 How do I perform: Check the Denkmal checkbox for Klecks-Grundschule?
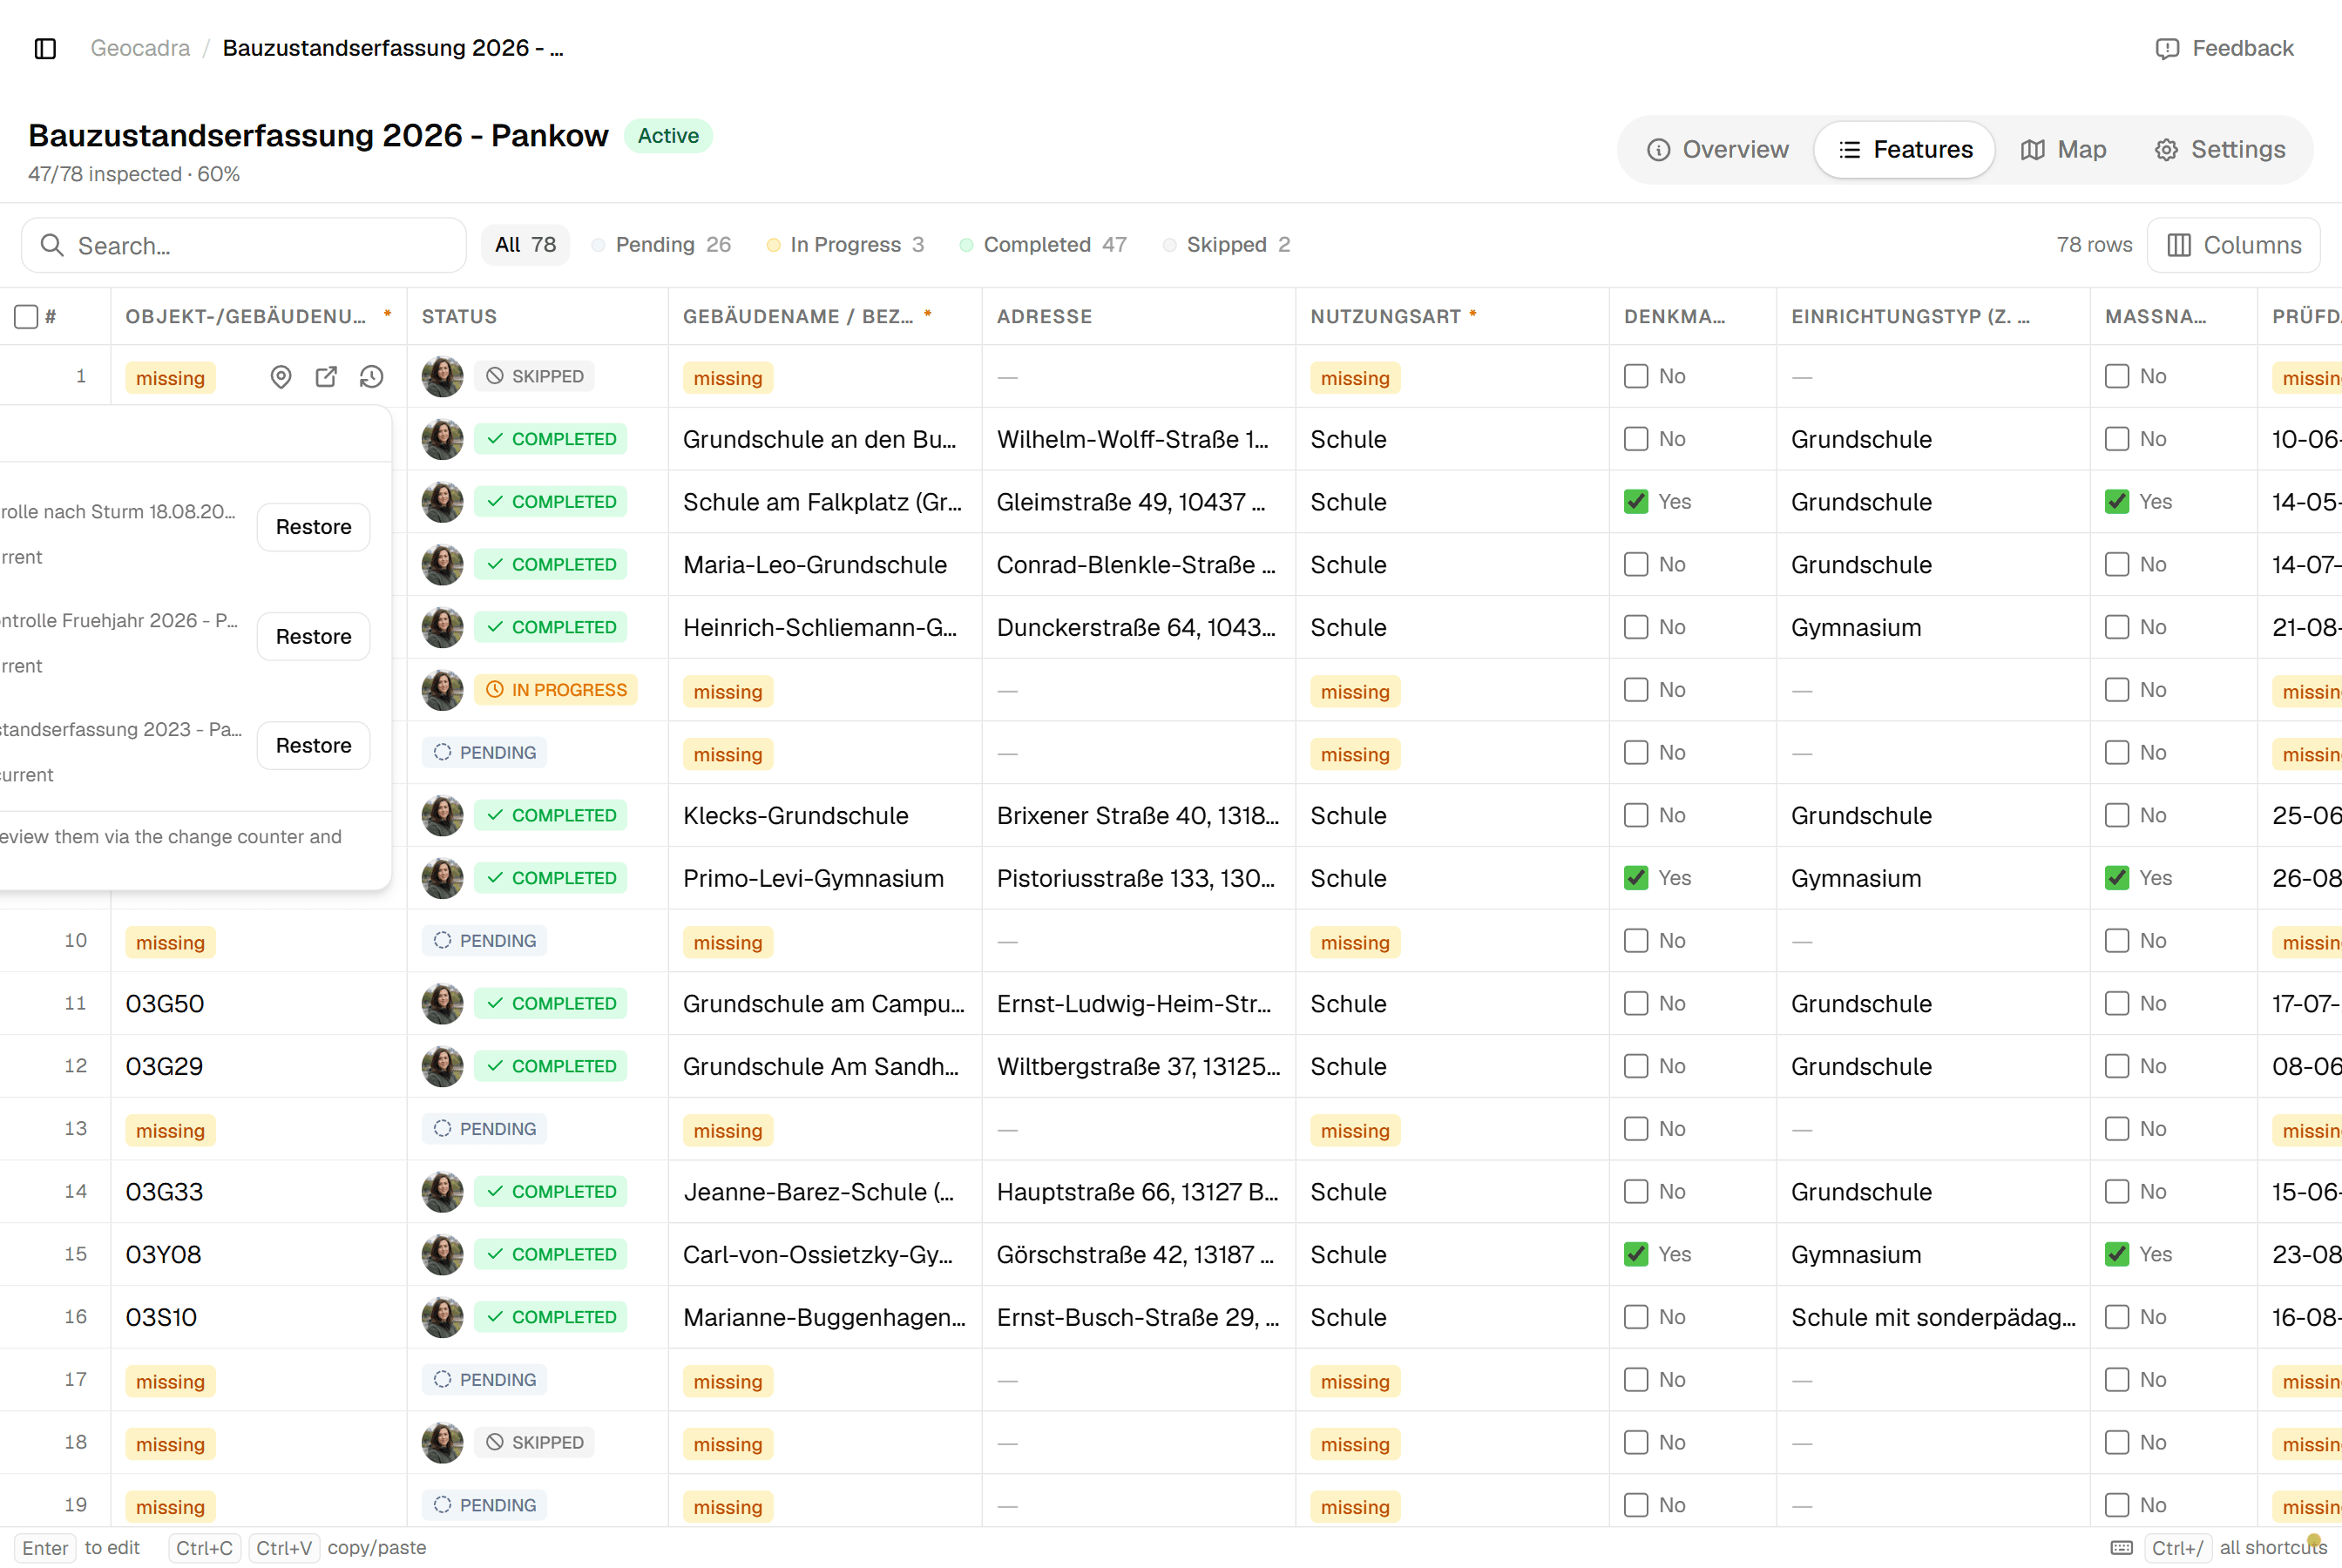(1636, 815)
